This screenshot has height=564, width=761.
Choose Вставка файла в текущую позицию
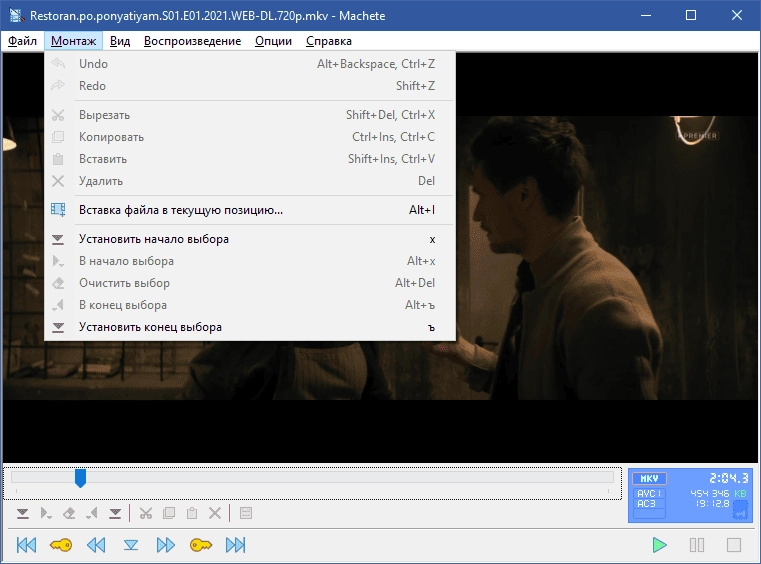(x=249, y=210)
